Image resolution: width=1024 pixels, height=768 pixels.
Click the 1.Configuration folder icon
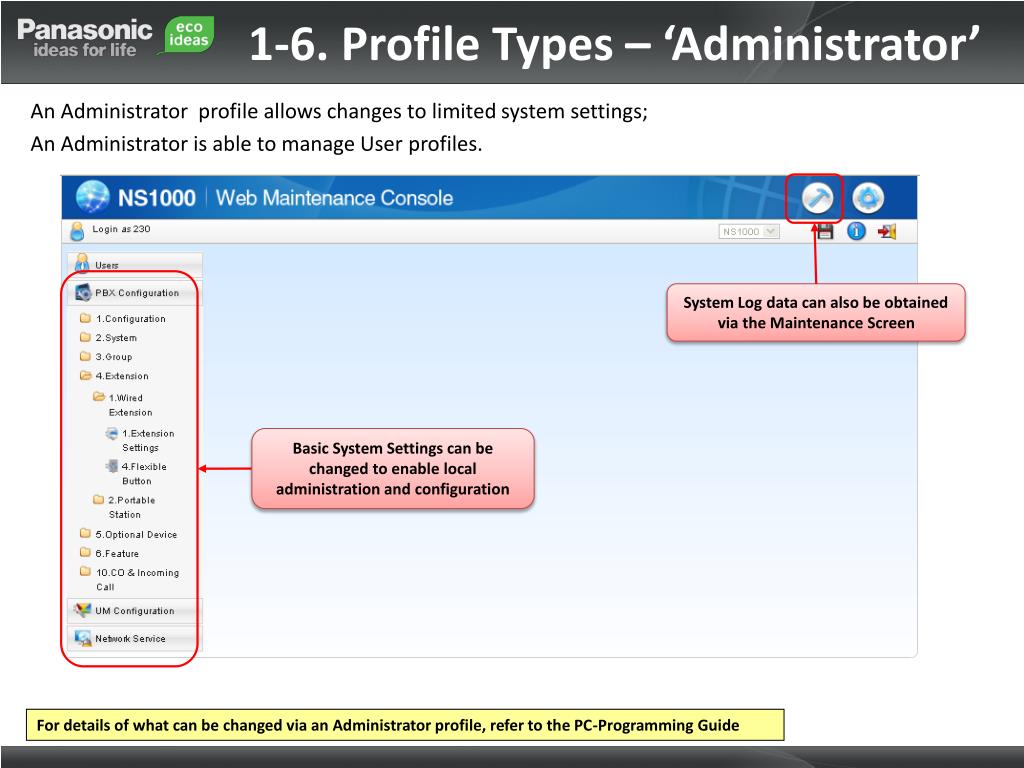tap(85, 318)
